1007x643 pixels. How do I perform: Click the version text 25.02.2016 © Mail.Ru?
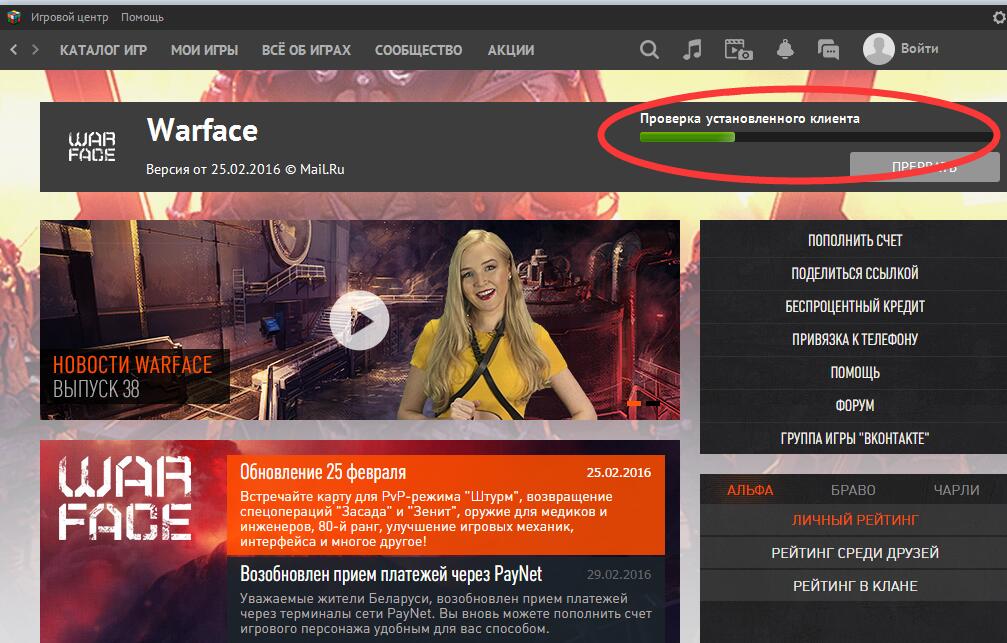[x=245, y=170]
